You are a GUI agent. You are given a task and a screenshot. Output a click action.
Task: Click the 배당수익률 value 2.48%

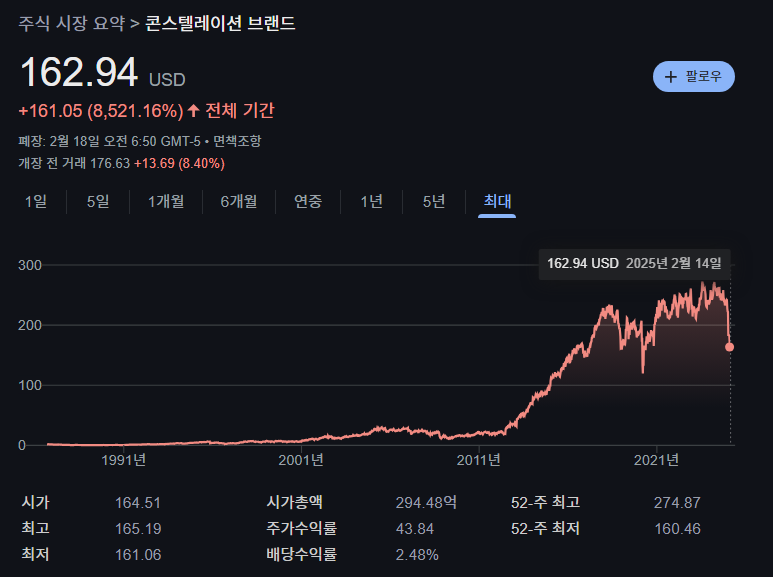coord(417,555)
